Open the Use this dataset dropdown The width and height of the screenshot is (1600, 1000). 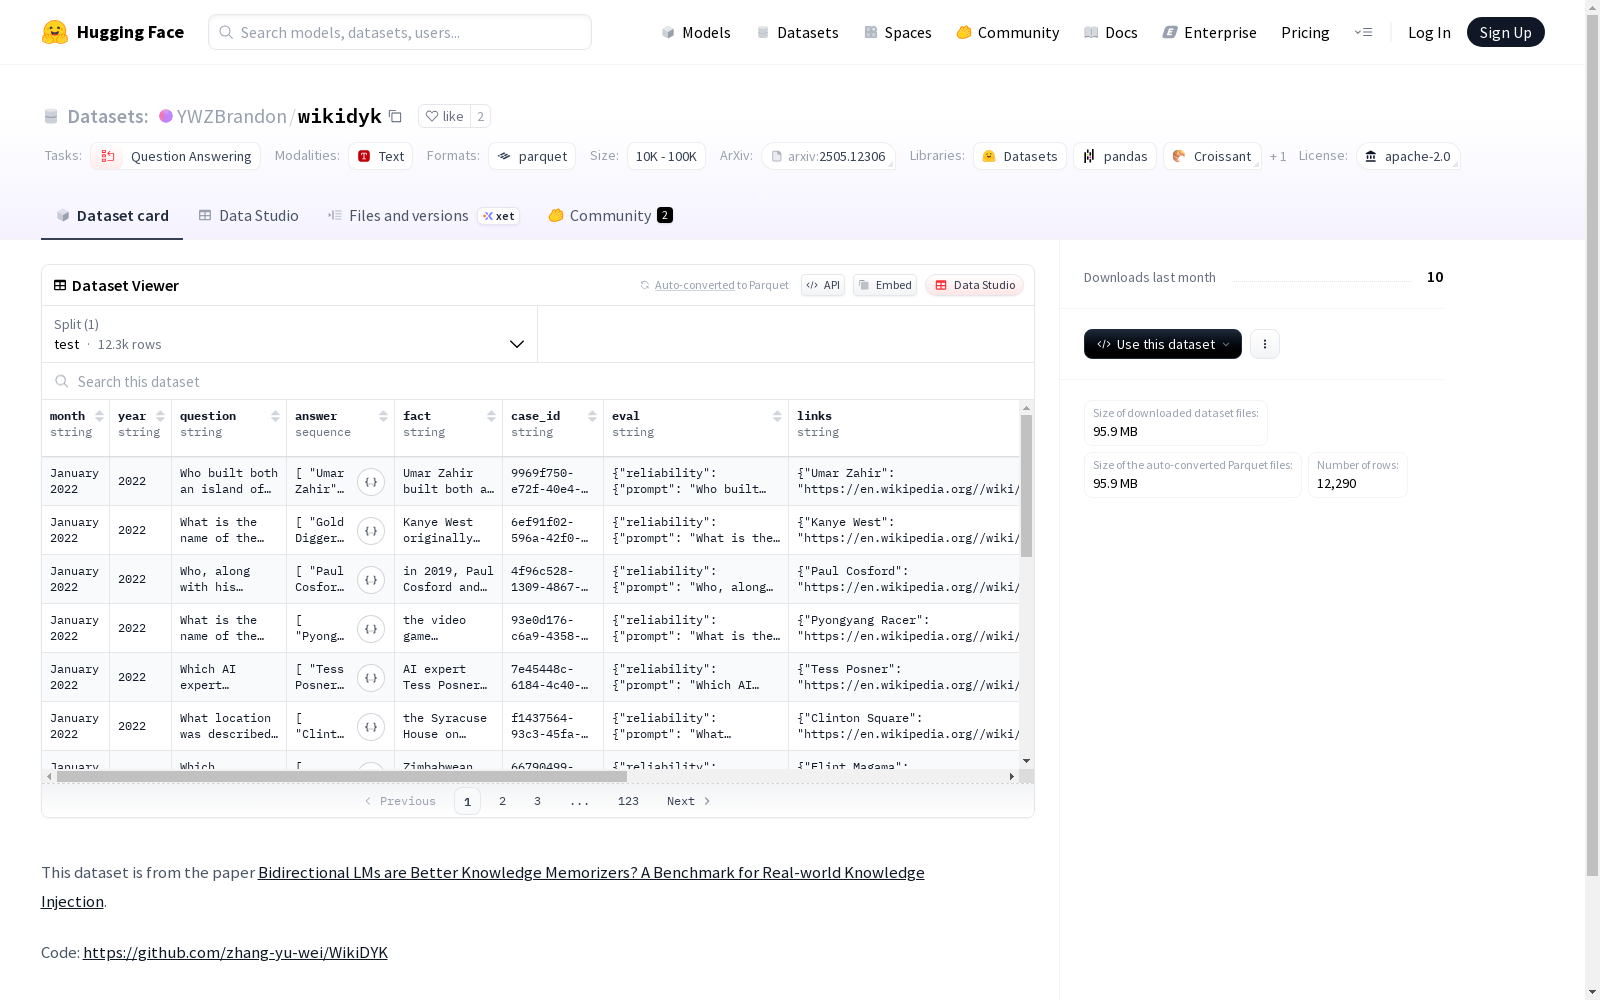point(1163,344)
